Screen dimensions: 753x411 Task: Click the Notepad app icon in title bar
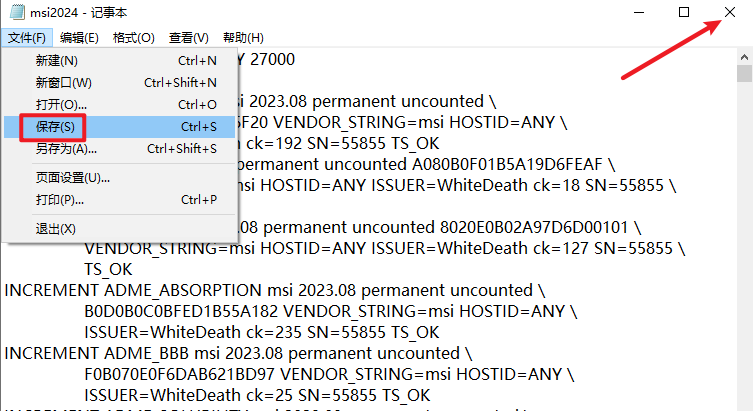click(x=15, y=12)
